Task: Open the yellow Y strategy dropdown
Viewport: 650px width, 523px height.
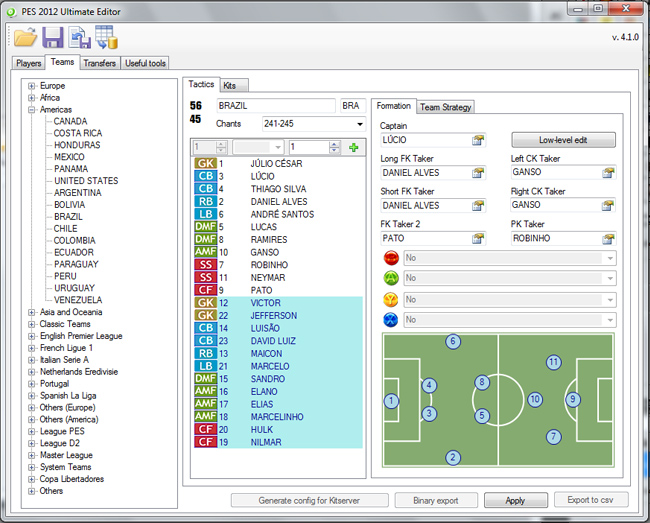Action: coord(610,299)
